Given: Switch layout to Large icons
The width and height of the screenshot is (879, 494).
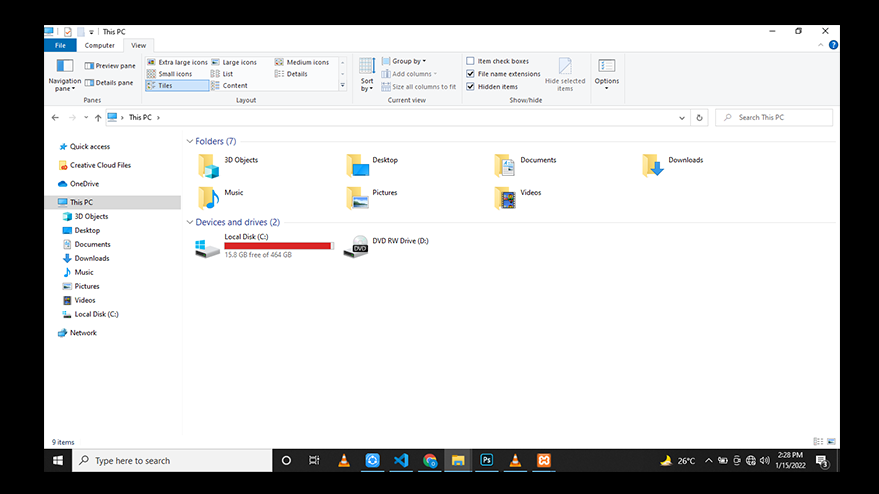Looking at the screenshot, I should click(234, 62).
